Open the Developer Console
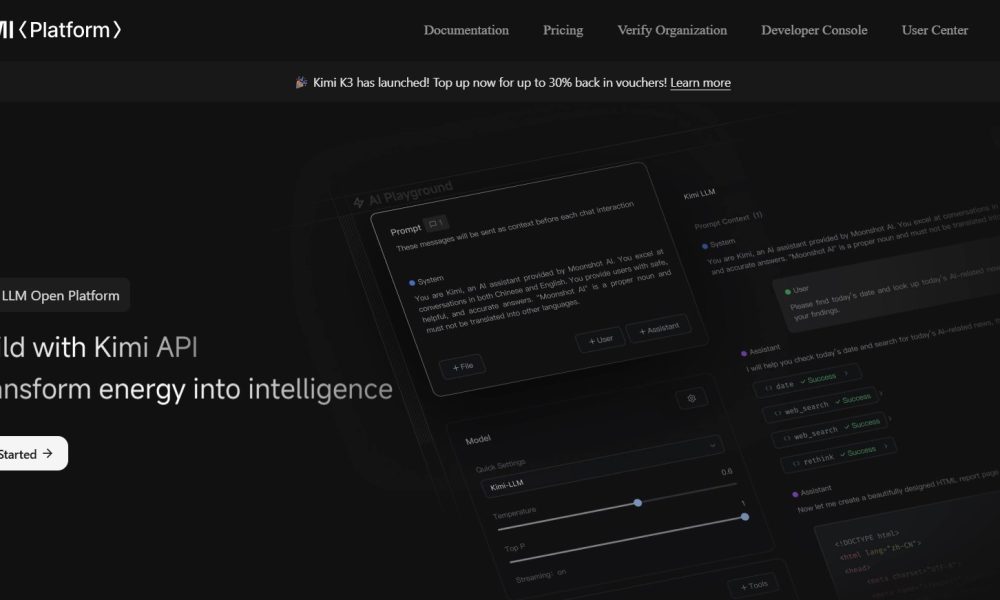Viewport: 1000px width, 600px height. [814, 30]
